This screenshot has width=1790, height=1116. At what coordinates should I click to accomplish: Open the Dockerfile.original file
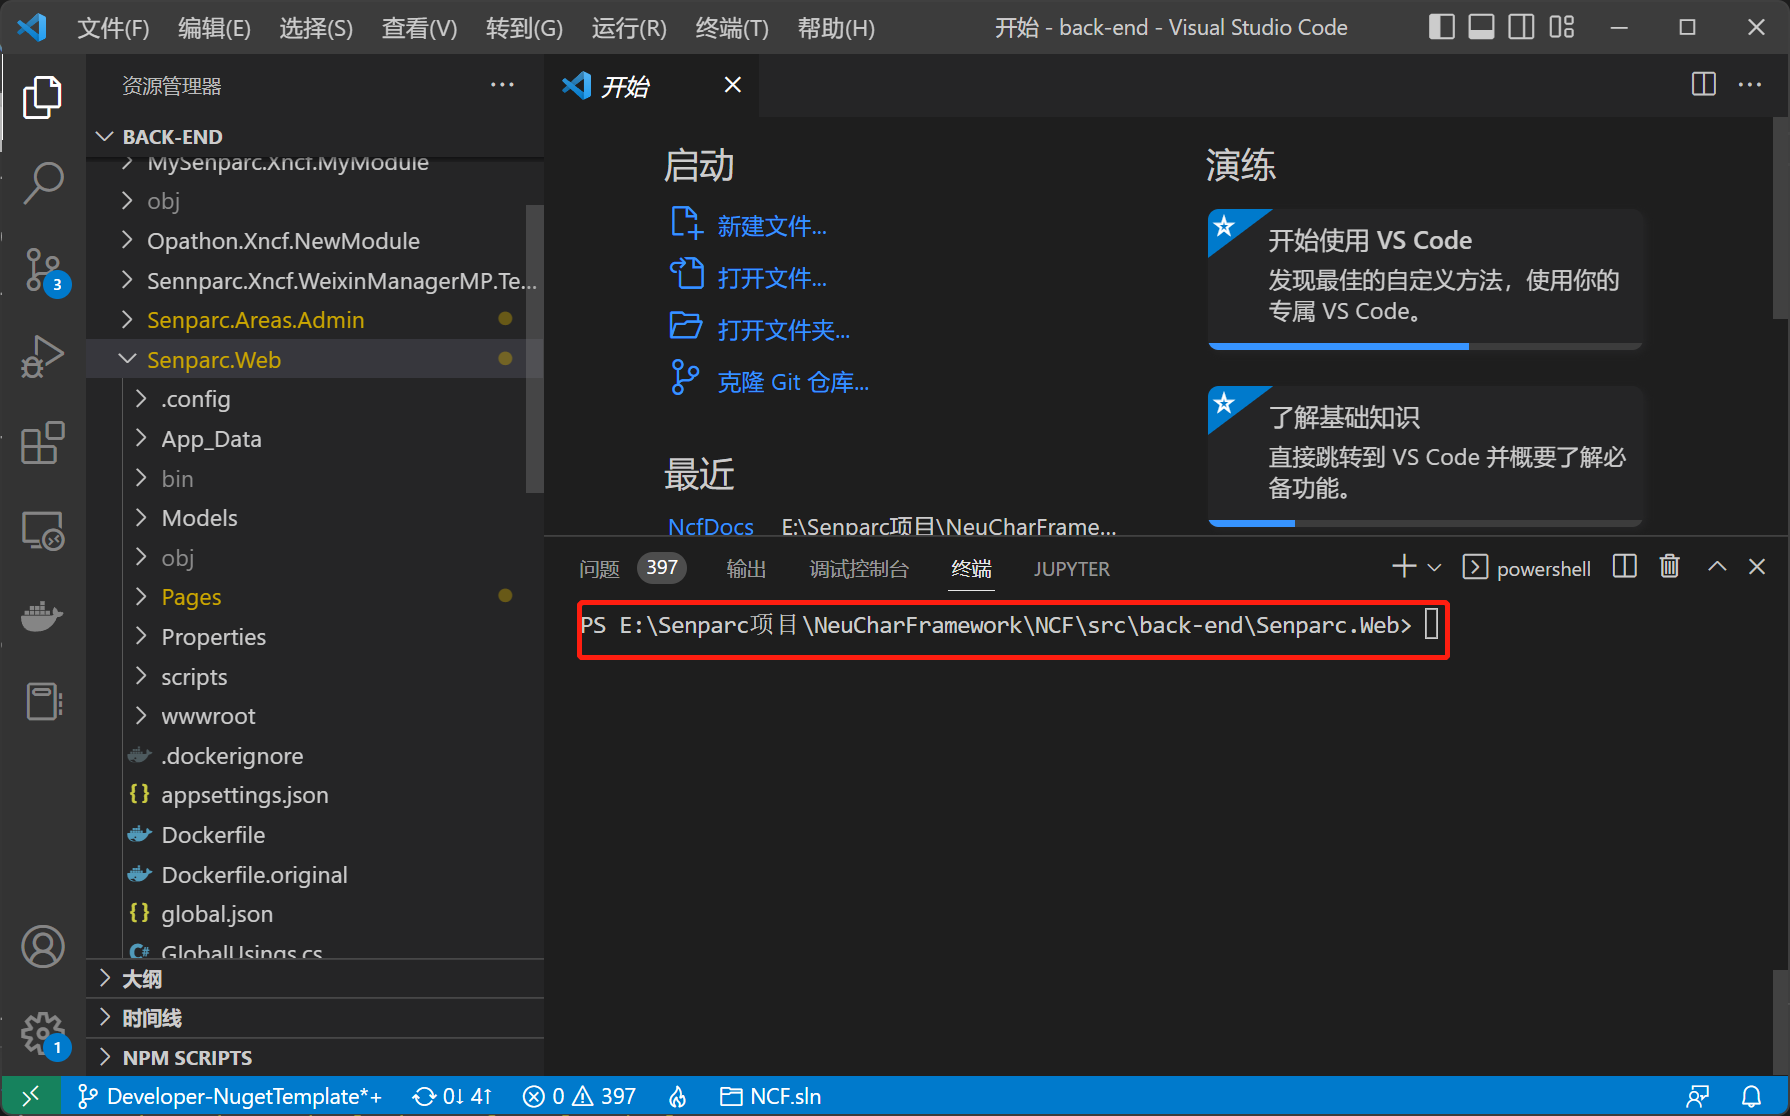(315, 874)
